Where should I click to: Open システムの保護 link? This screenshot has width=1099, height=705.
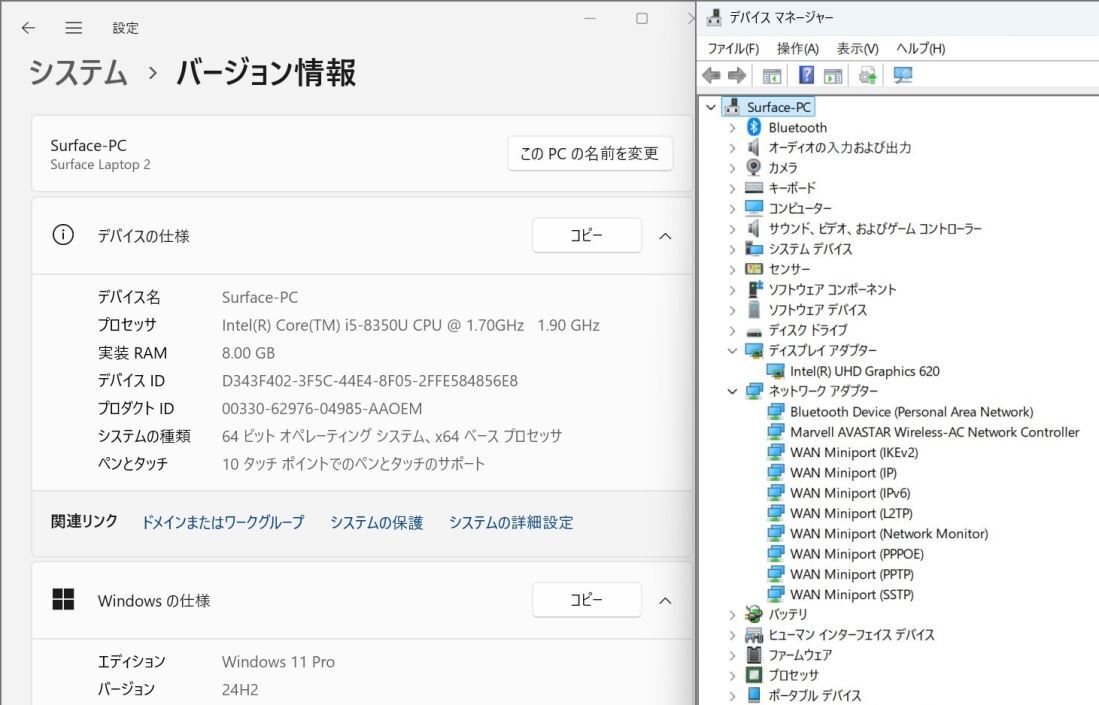point(376,522)
